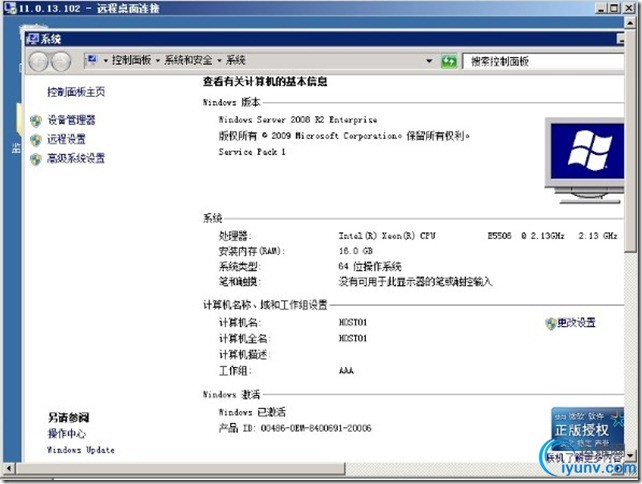Expand the arrow before 系统 in breadcrumb
The image size is (642, 484).
click(x=219, y=61)
